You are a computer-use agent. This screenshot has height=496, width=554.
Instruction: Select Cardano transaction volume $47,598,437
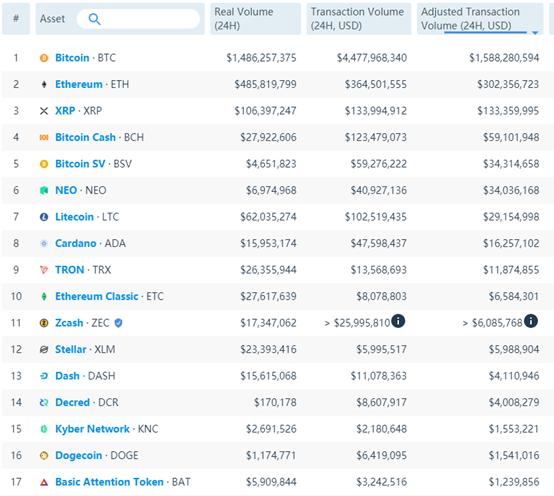(379, 243)
